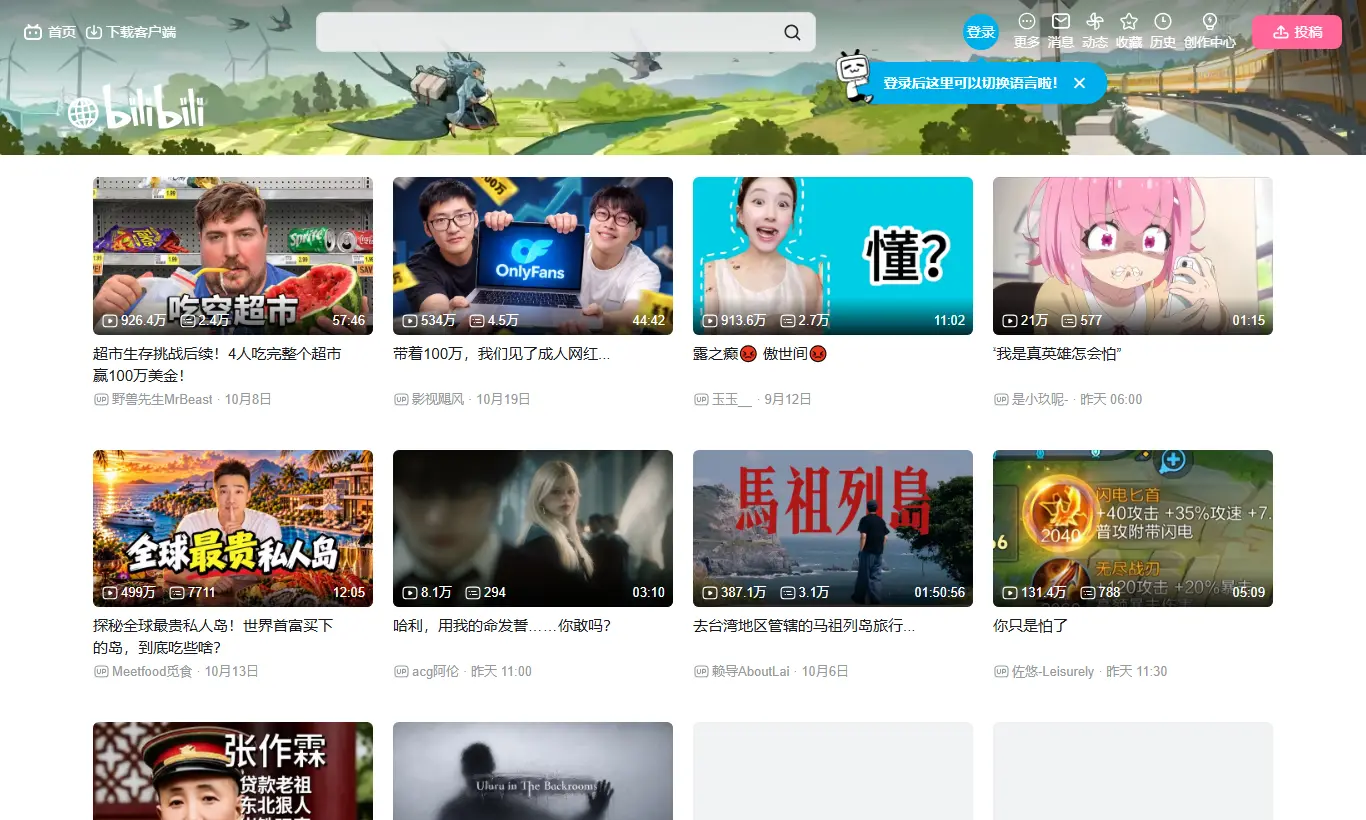Go to 首页 home link

(x=50, y=32)
